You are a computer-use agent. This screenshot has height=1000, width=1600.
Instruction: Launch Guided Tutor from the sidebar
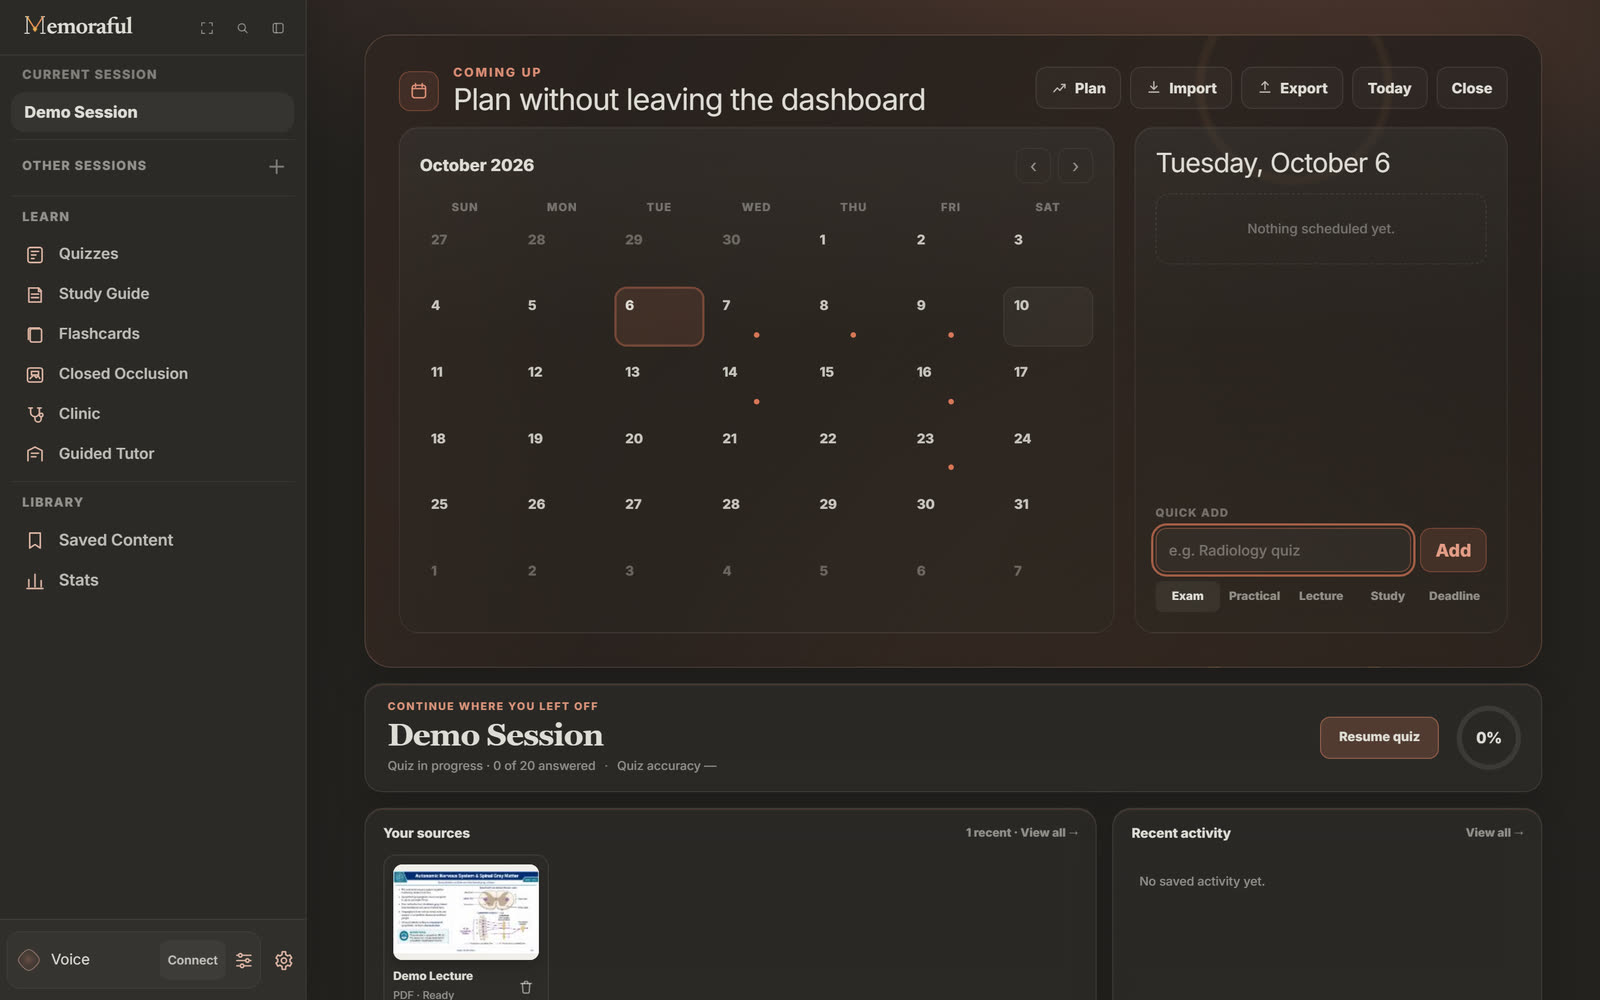(152, 454)
